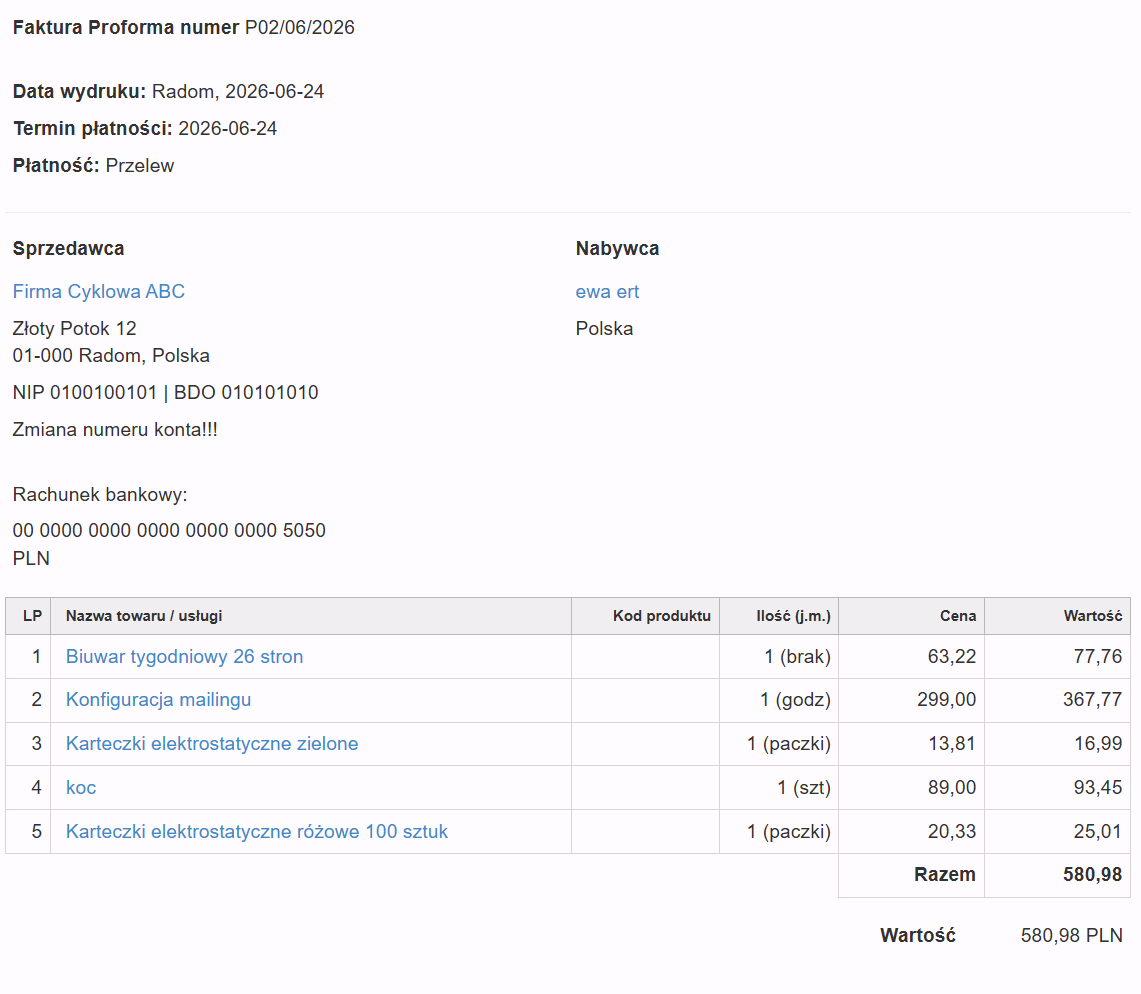Viewport: 1141px width, 994px height.
Task: Click the Płatność label
Action: point(56,166)
